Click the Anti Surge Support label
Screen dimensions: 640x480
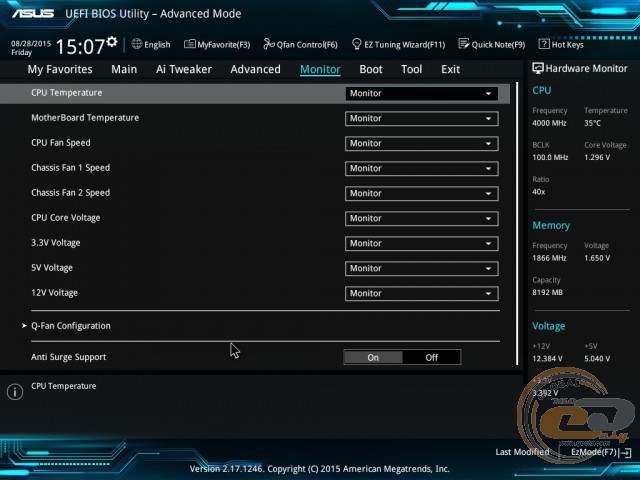[x=69, y=357]
